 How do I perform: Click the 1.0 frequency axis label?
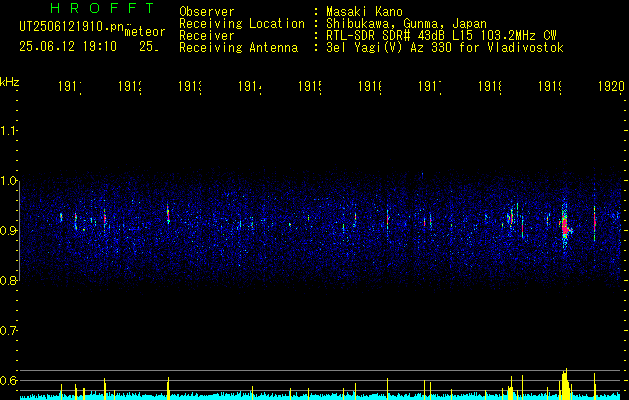[x=9, y=181]
